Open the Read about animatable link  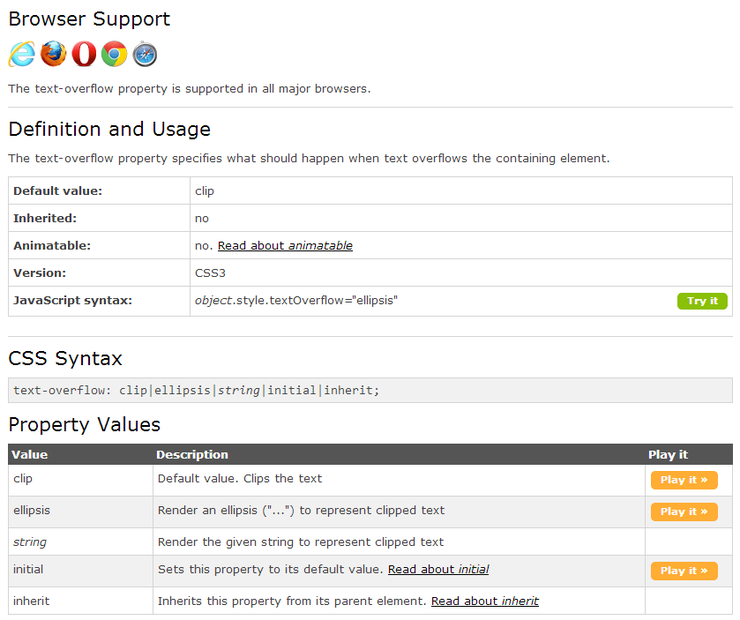(285, 246)
